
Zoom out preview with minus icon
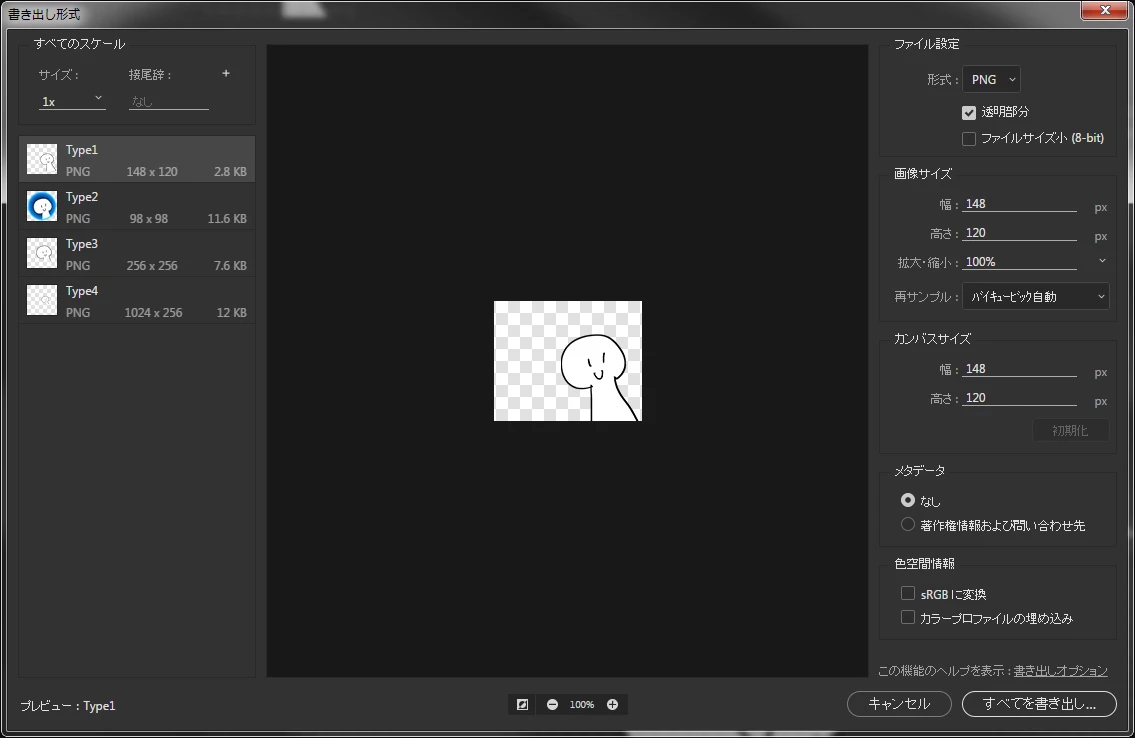click(552, 704)
